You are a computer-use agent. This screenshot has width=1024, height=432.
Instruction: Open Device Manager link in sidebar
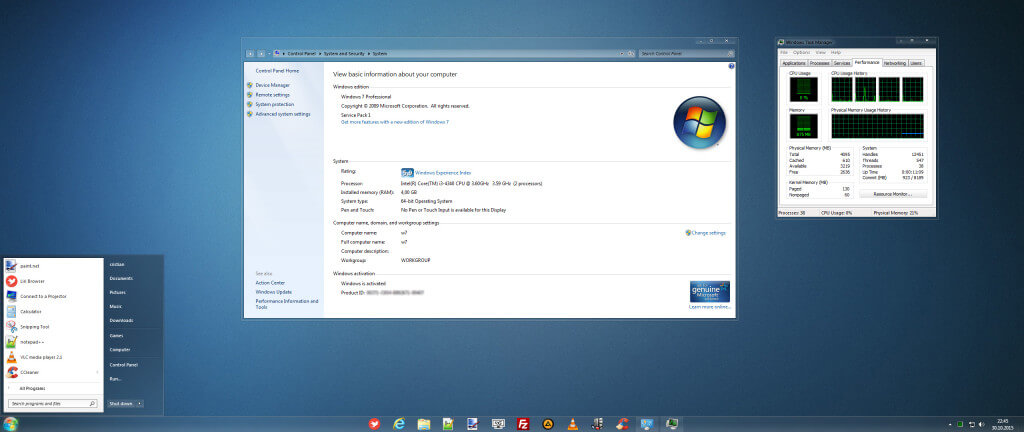(x=273, y=86)
